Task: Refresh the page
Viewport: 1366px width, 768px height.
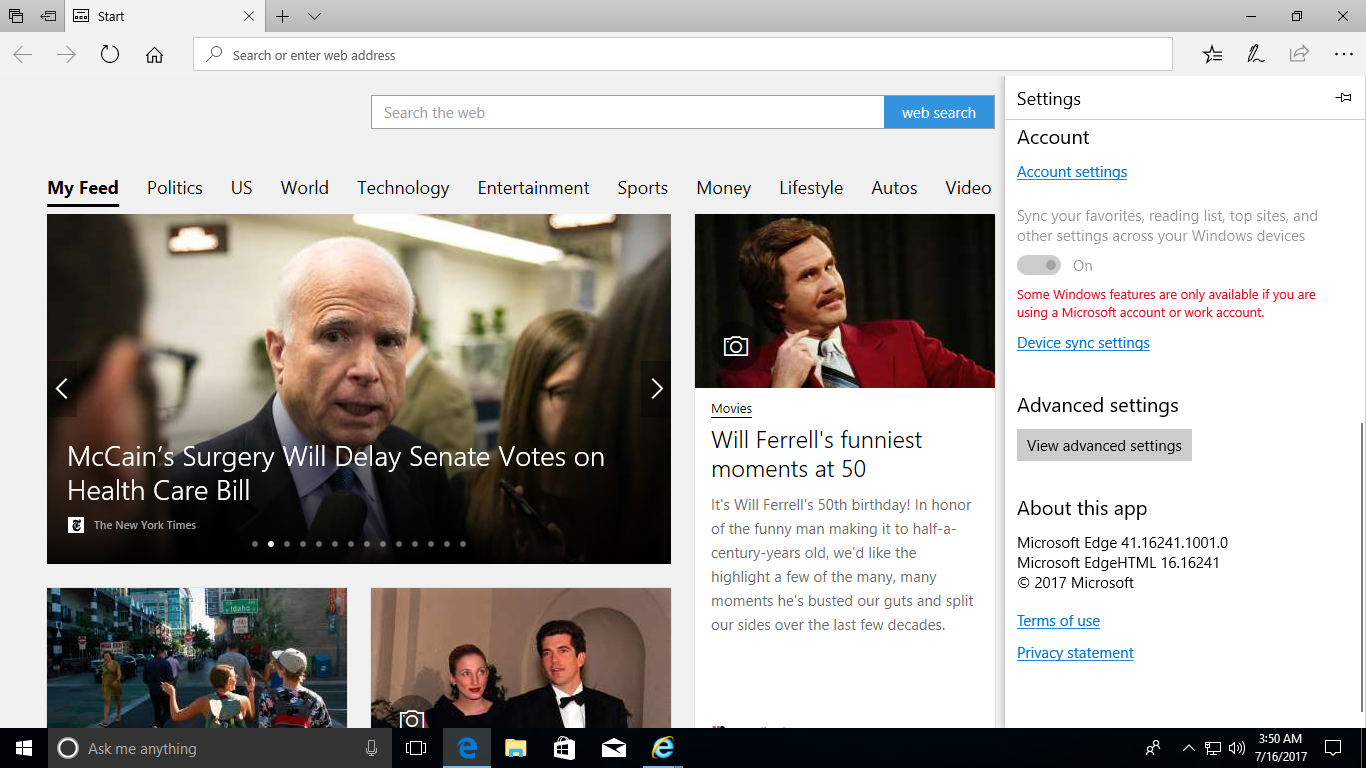Action: [110, 55]
